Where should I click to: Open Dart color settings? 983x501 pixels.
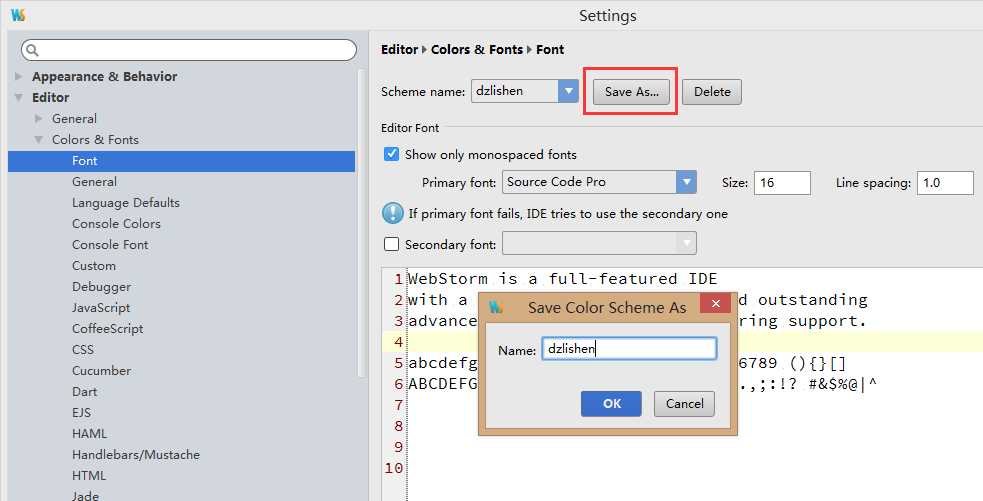(85, 392)
